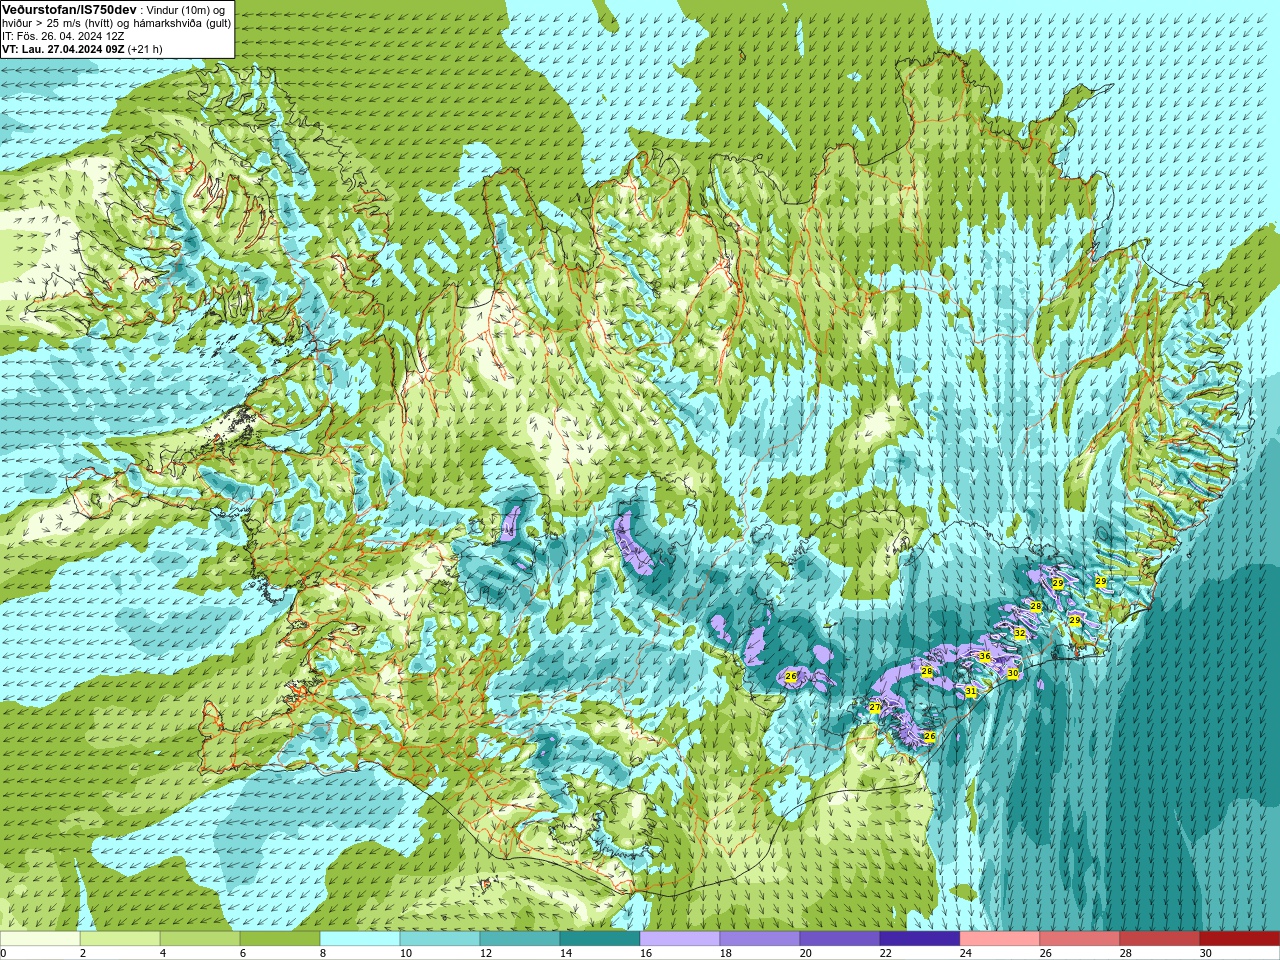The height and width of the screenshot is (960, 1280).
Task: Click the yellow gust label 30 on the map
Action: (x=1012, y=674)
